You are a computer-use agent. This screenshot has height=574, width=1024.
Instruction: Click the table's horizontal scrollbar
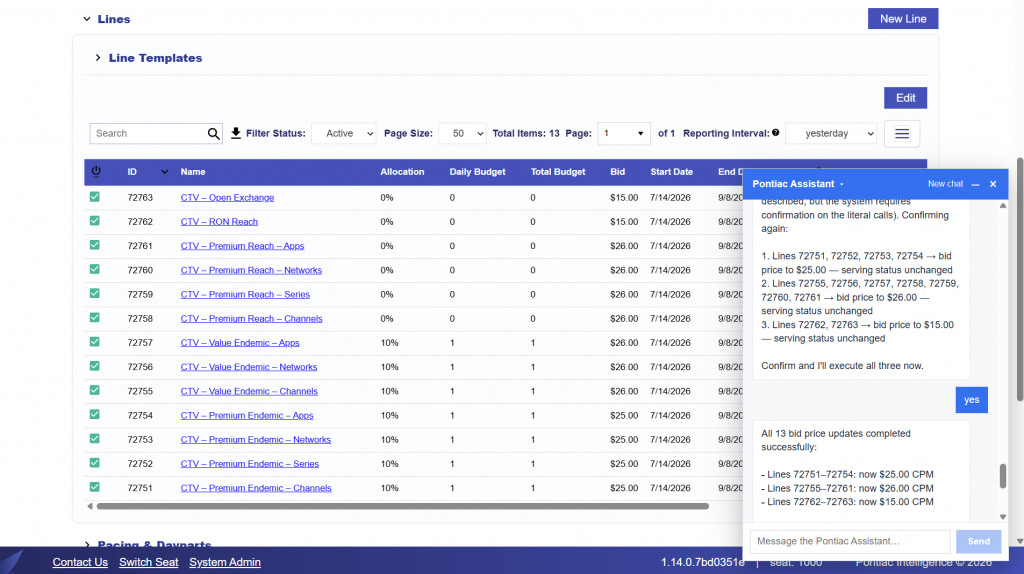point(402,506)
